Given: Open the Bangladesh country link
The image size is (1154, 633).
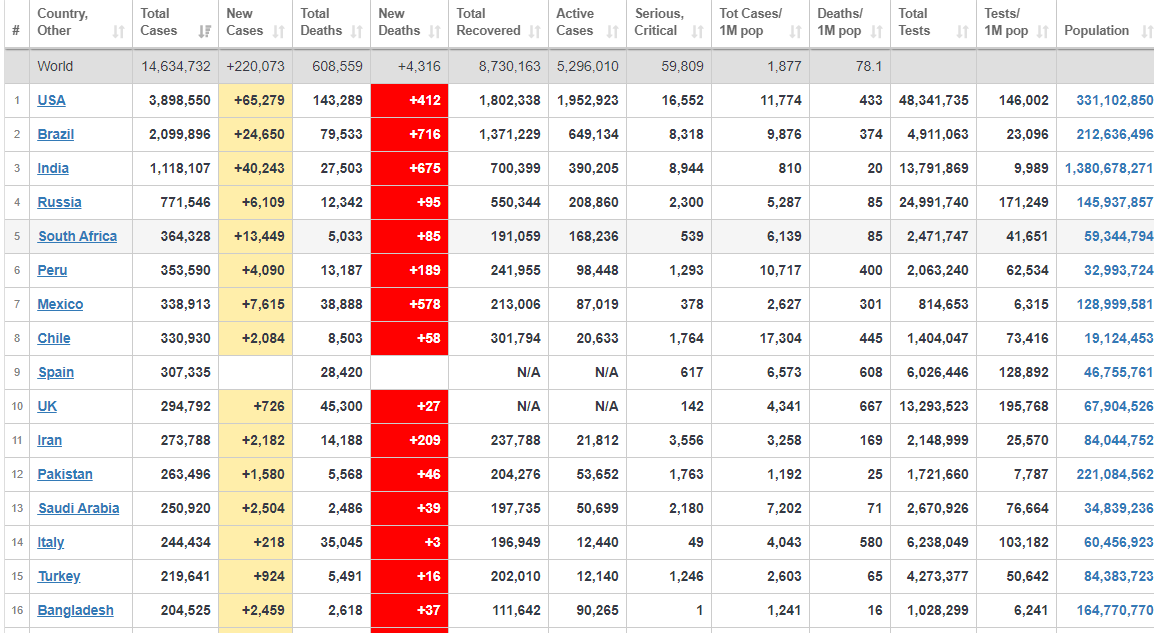Looking at the screenshot, I should tap(76, 610).
